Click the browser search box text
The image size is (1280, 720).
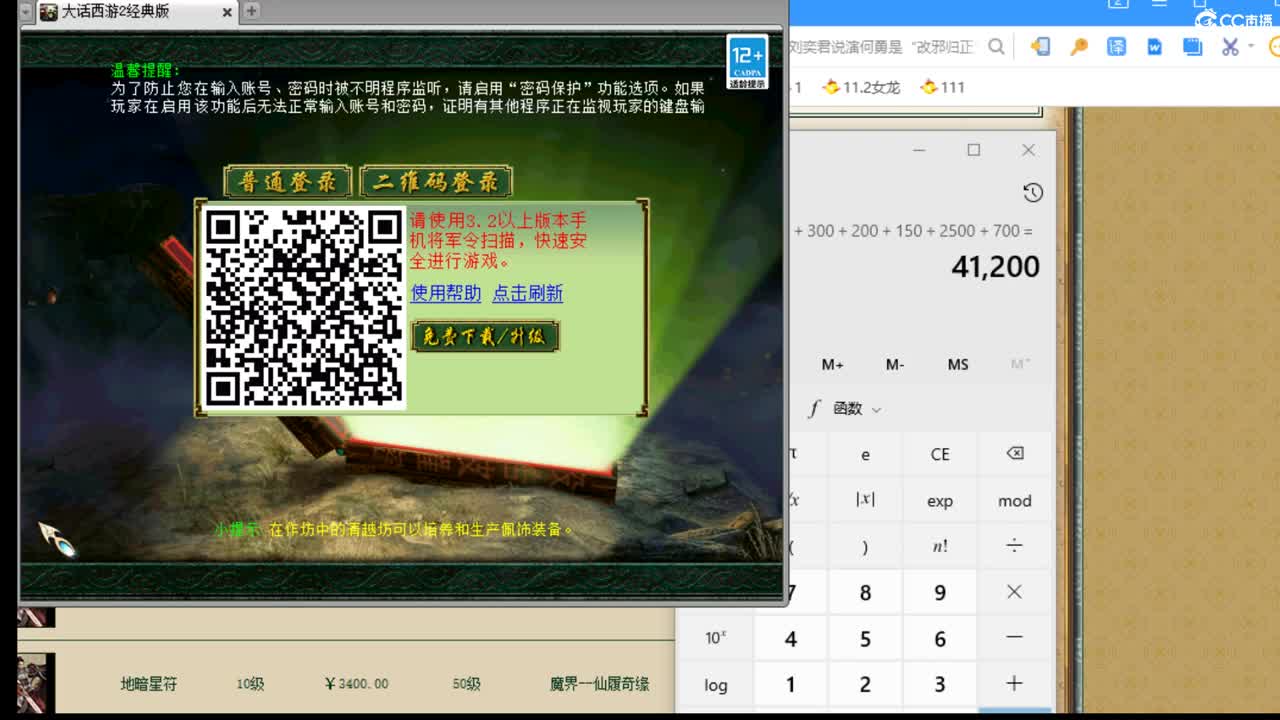[x=882, y=47]
